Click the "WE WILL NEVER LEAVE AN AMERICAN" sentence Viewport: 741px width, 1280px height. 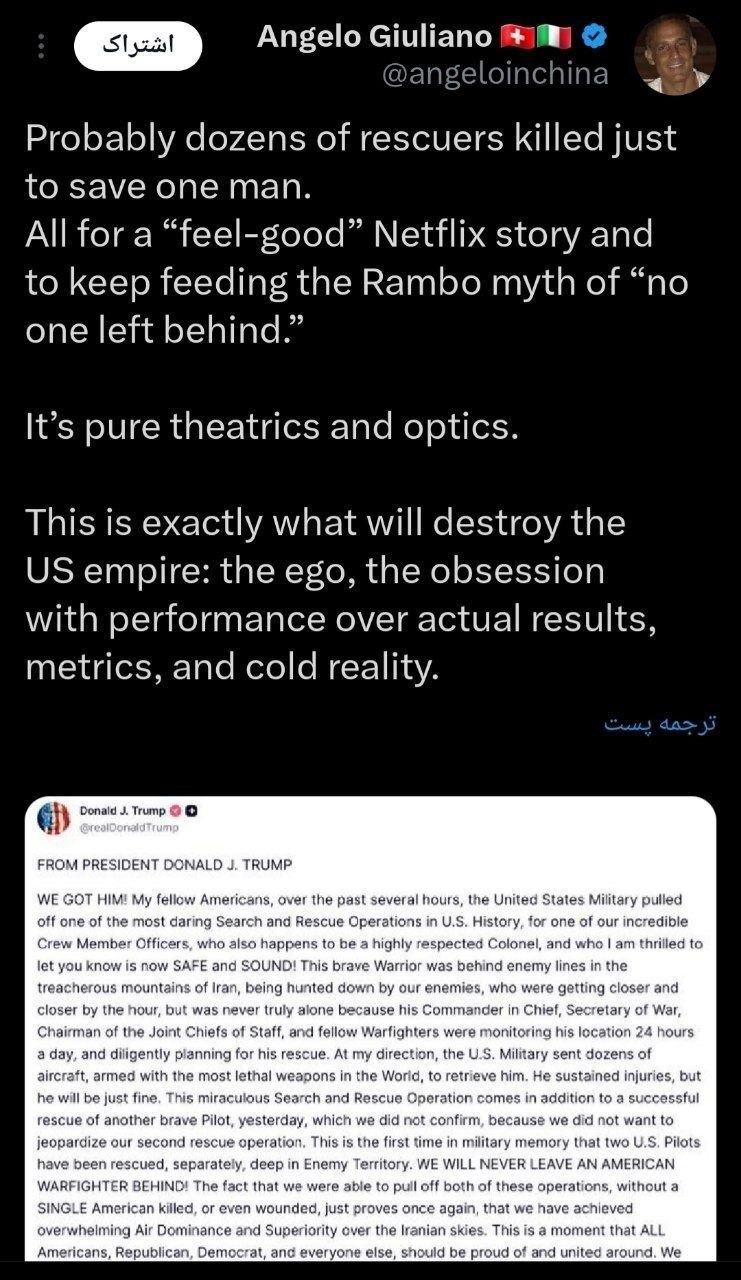tap(561, 1164)
